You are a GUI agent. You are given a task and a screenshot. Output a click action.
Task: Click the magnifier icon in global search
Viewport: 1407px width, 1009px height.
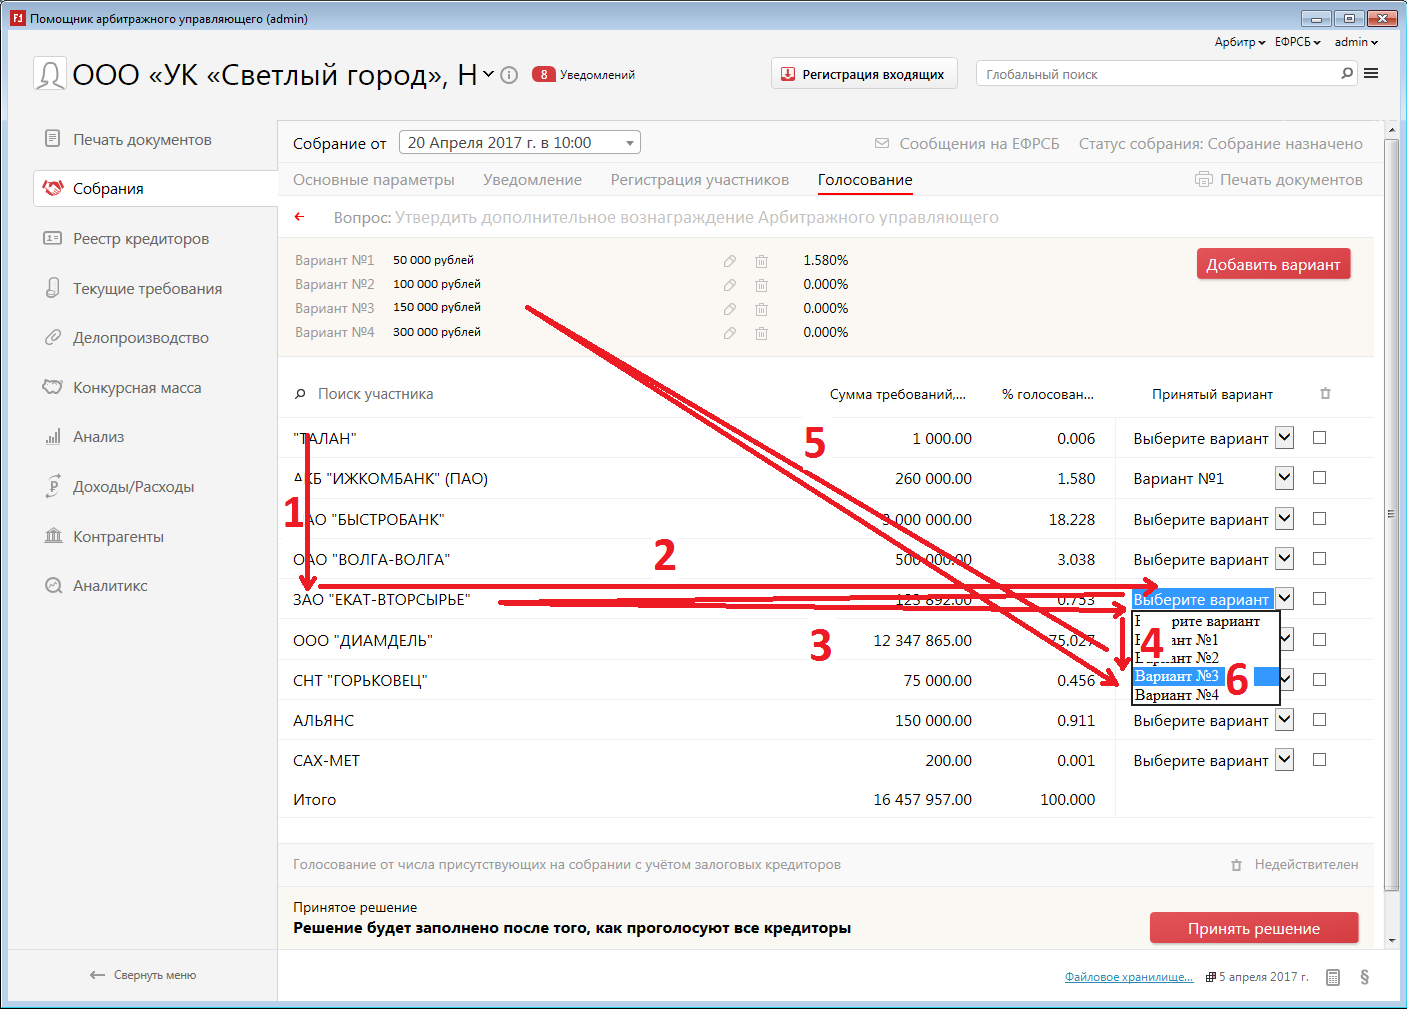(x=1347, y=73)
